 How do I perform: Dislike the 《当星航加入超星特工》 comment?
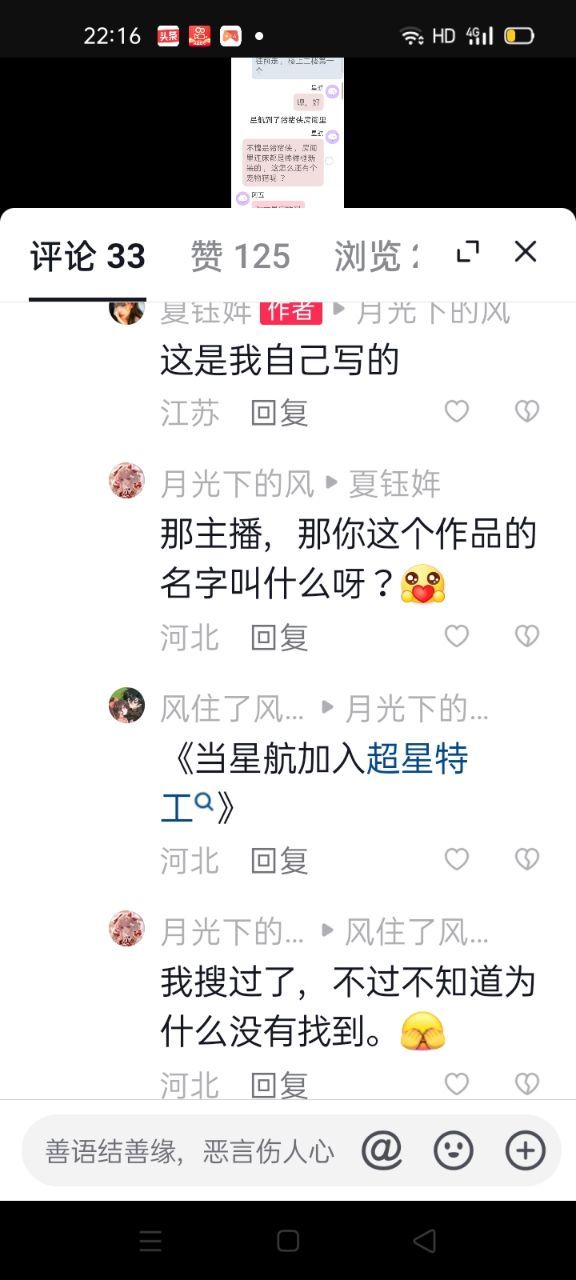[526, 859]
